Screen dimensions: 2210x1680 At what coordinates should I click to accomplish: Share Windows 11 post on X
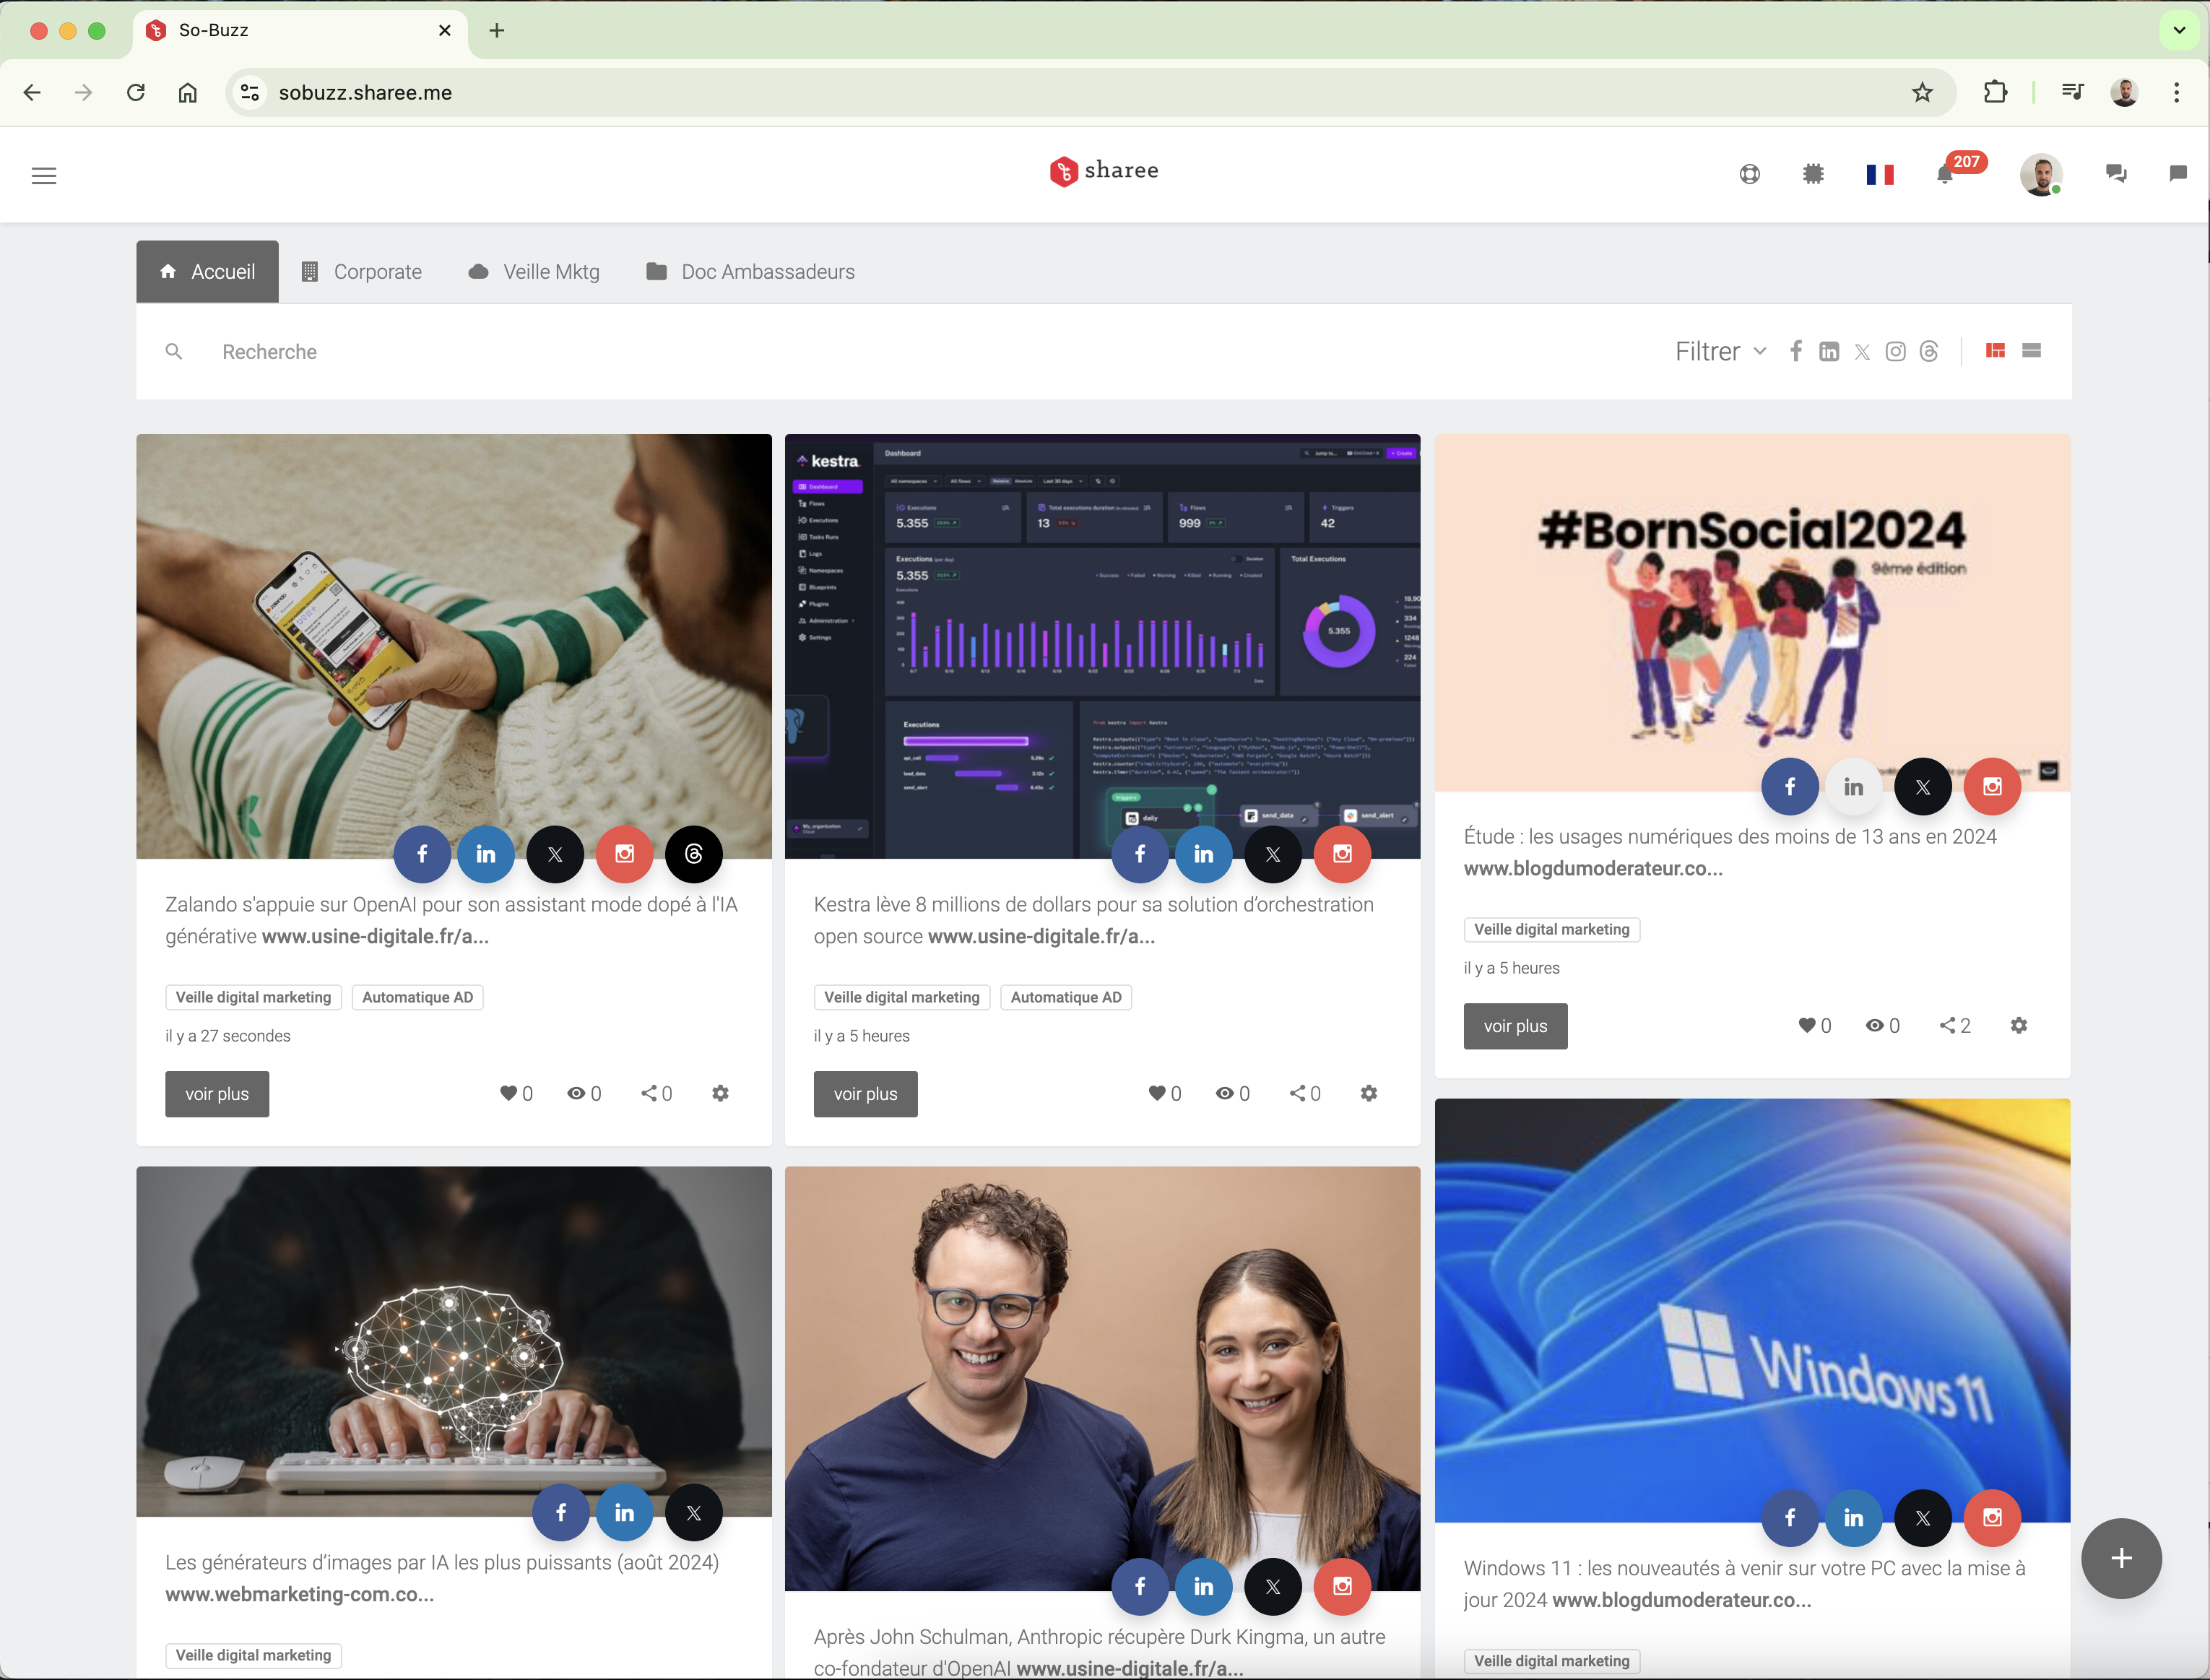1922,1518
